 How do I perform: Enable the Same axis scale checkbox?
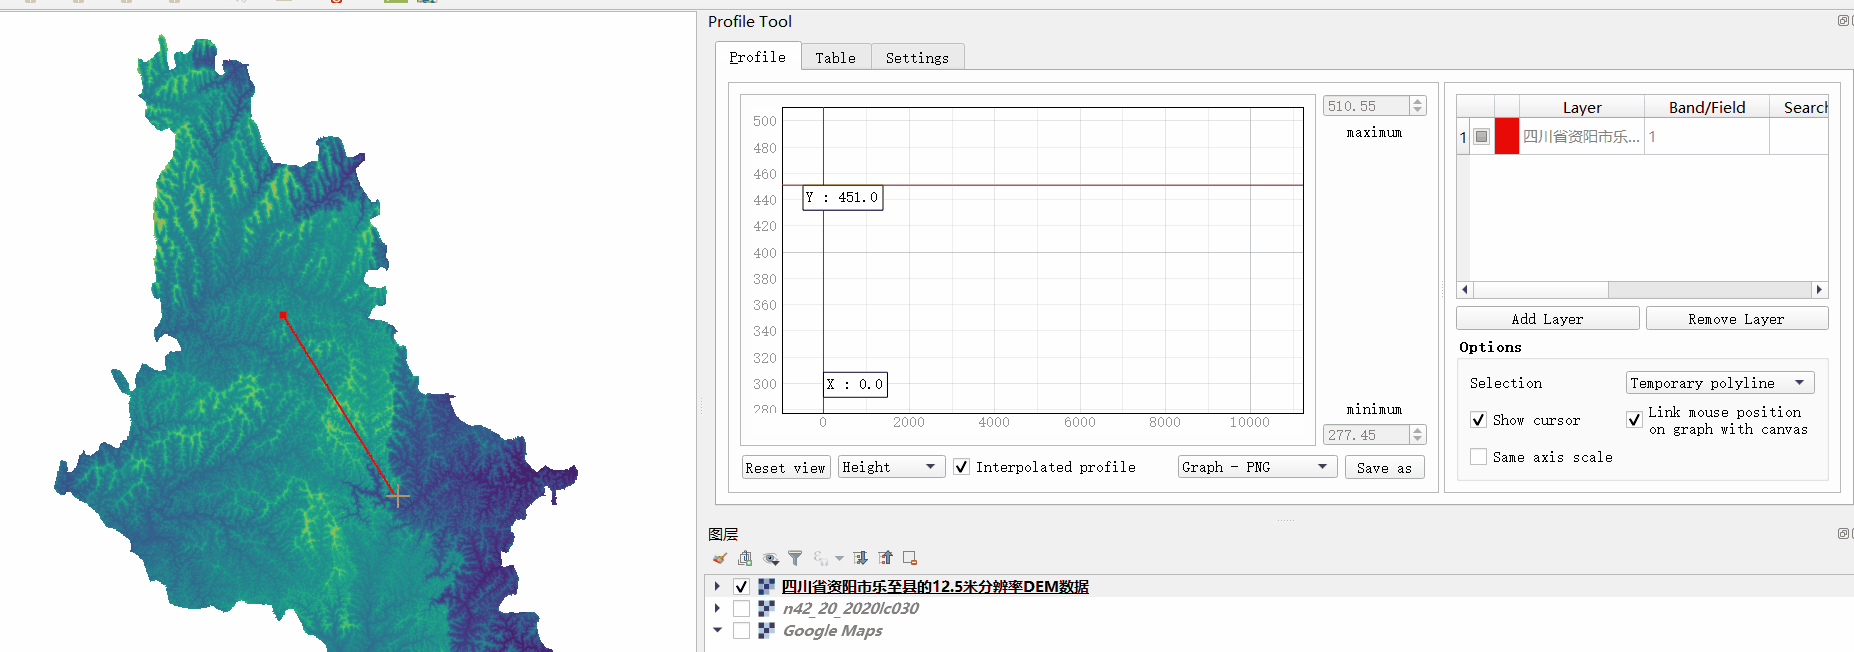point(1478,457)
